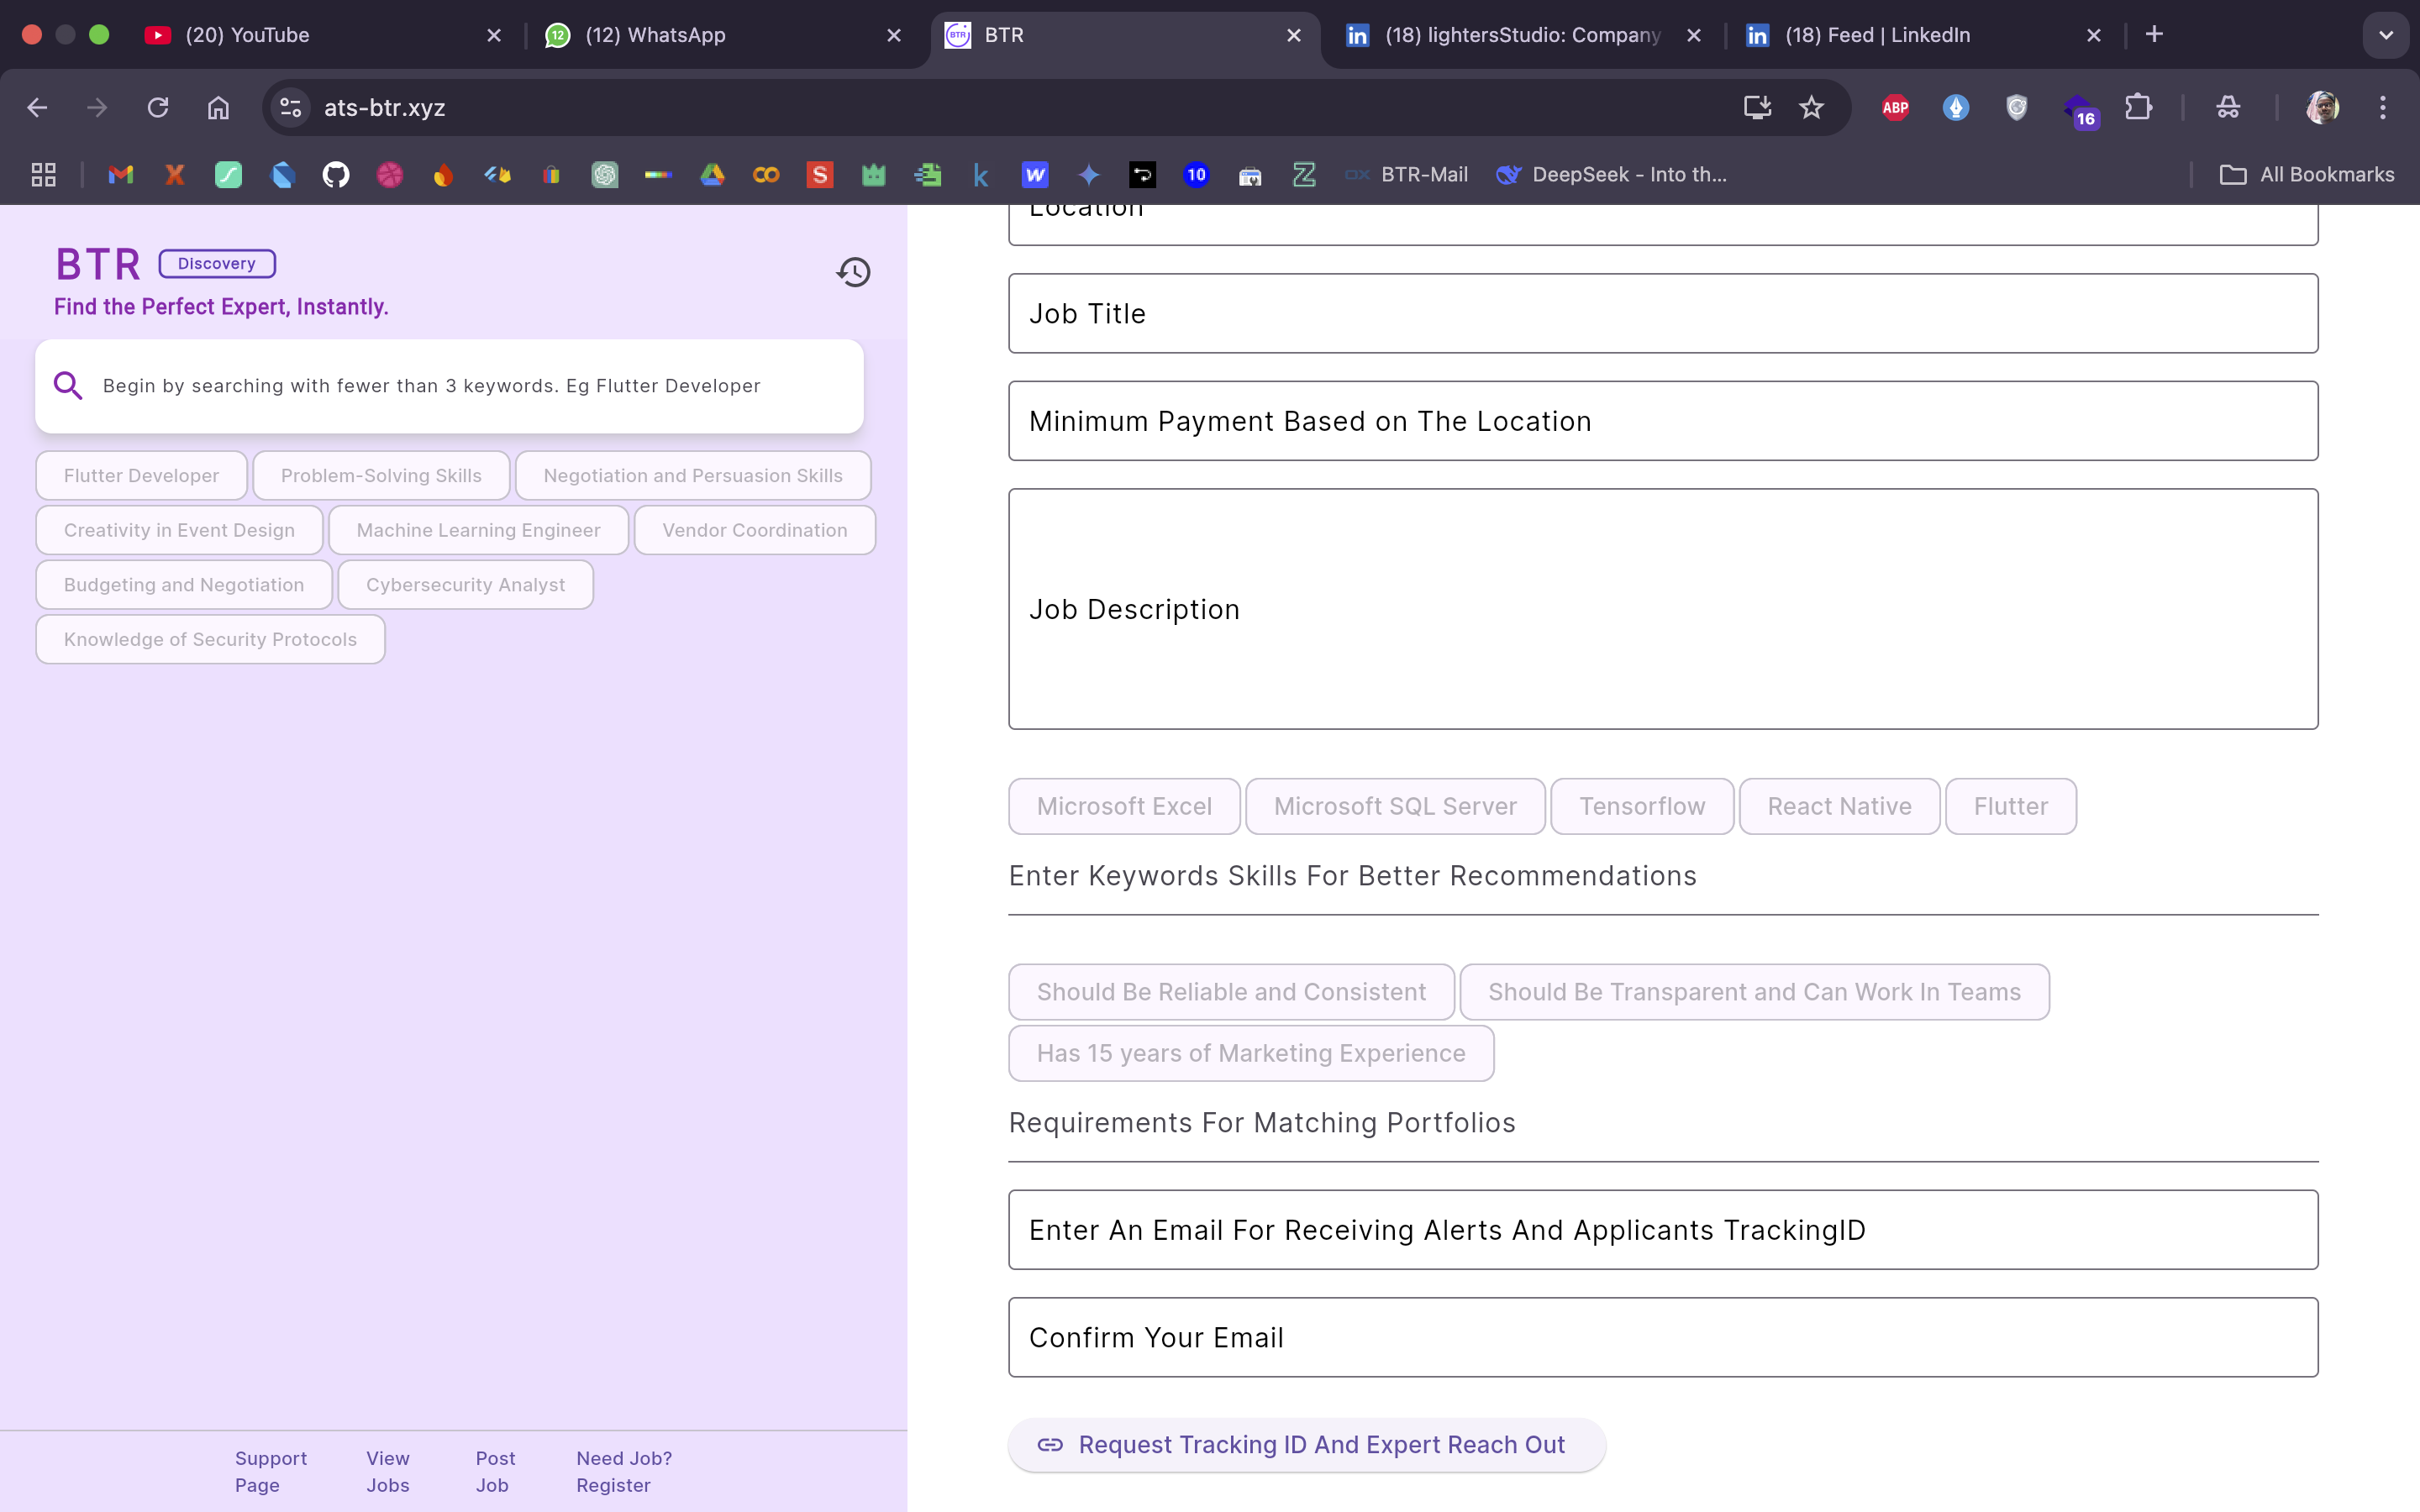
Task: Select Should Be Reliable and Consistent chip
Action: [1231, 992]
